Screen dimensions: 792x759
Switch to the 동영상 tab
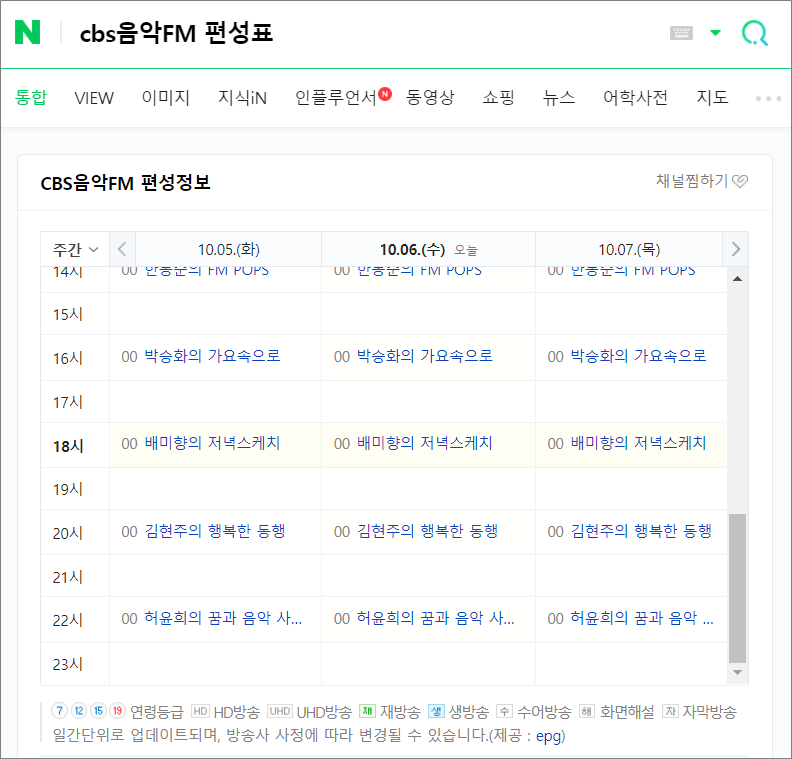430,97
